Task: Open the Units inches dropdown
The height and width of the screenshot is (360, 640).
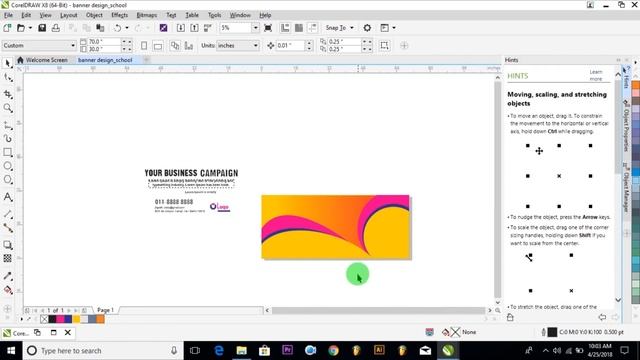Action: tap(256, 45)
